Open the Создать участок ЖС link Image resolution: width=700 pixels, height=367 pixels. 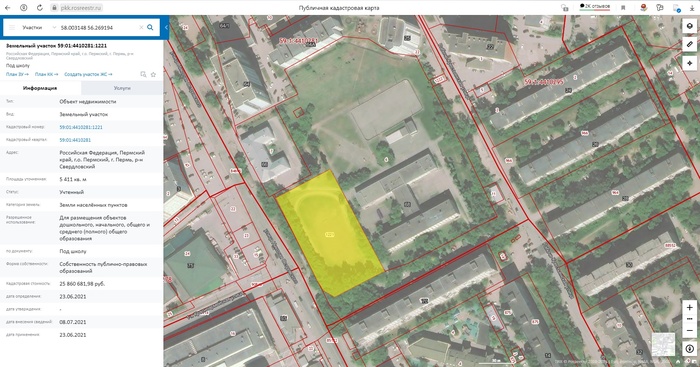click(88, 75)
